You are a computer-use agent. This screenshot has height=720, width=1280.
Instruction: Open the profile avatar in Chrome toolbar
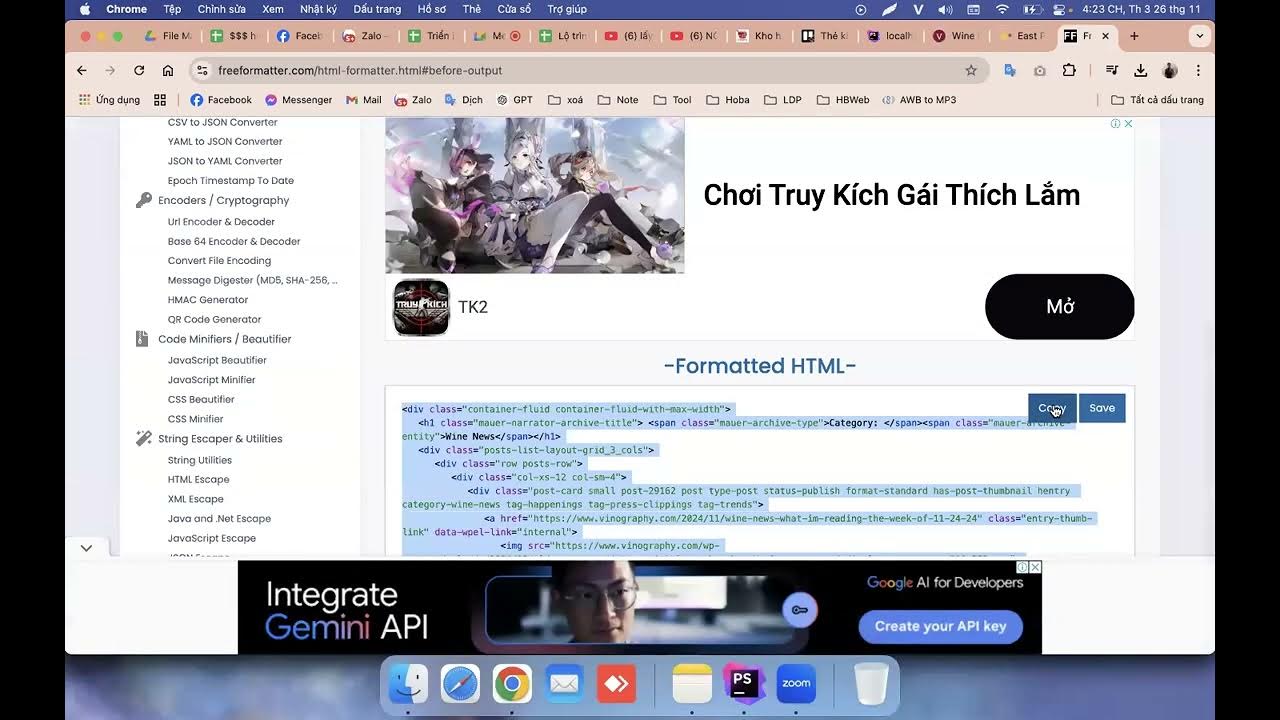point(1170,70)
